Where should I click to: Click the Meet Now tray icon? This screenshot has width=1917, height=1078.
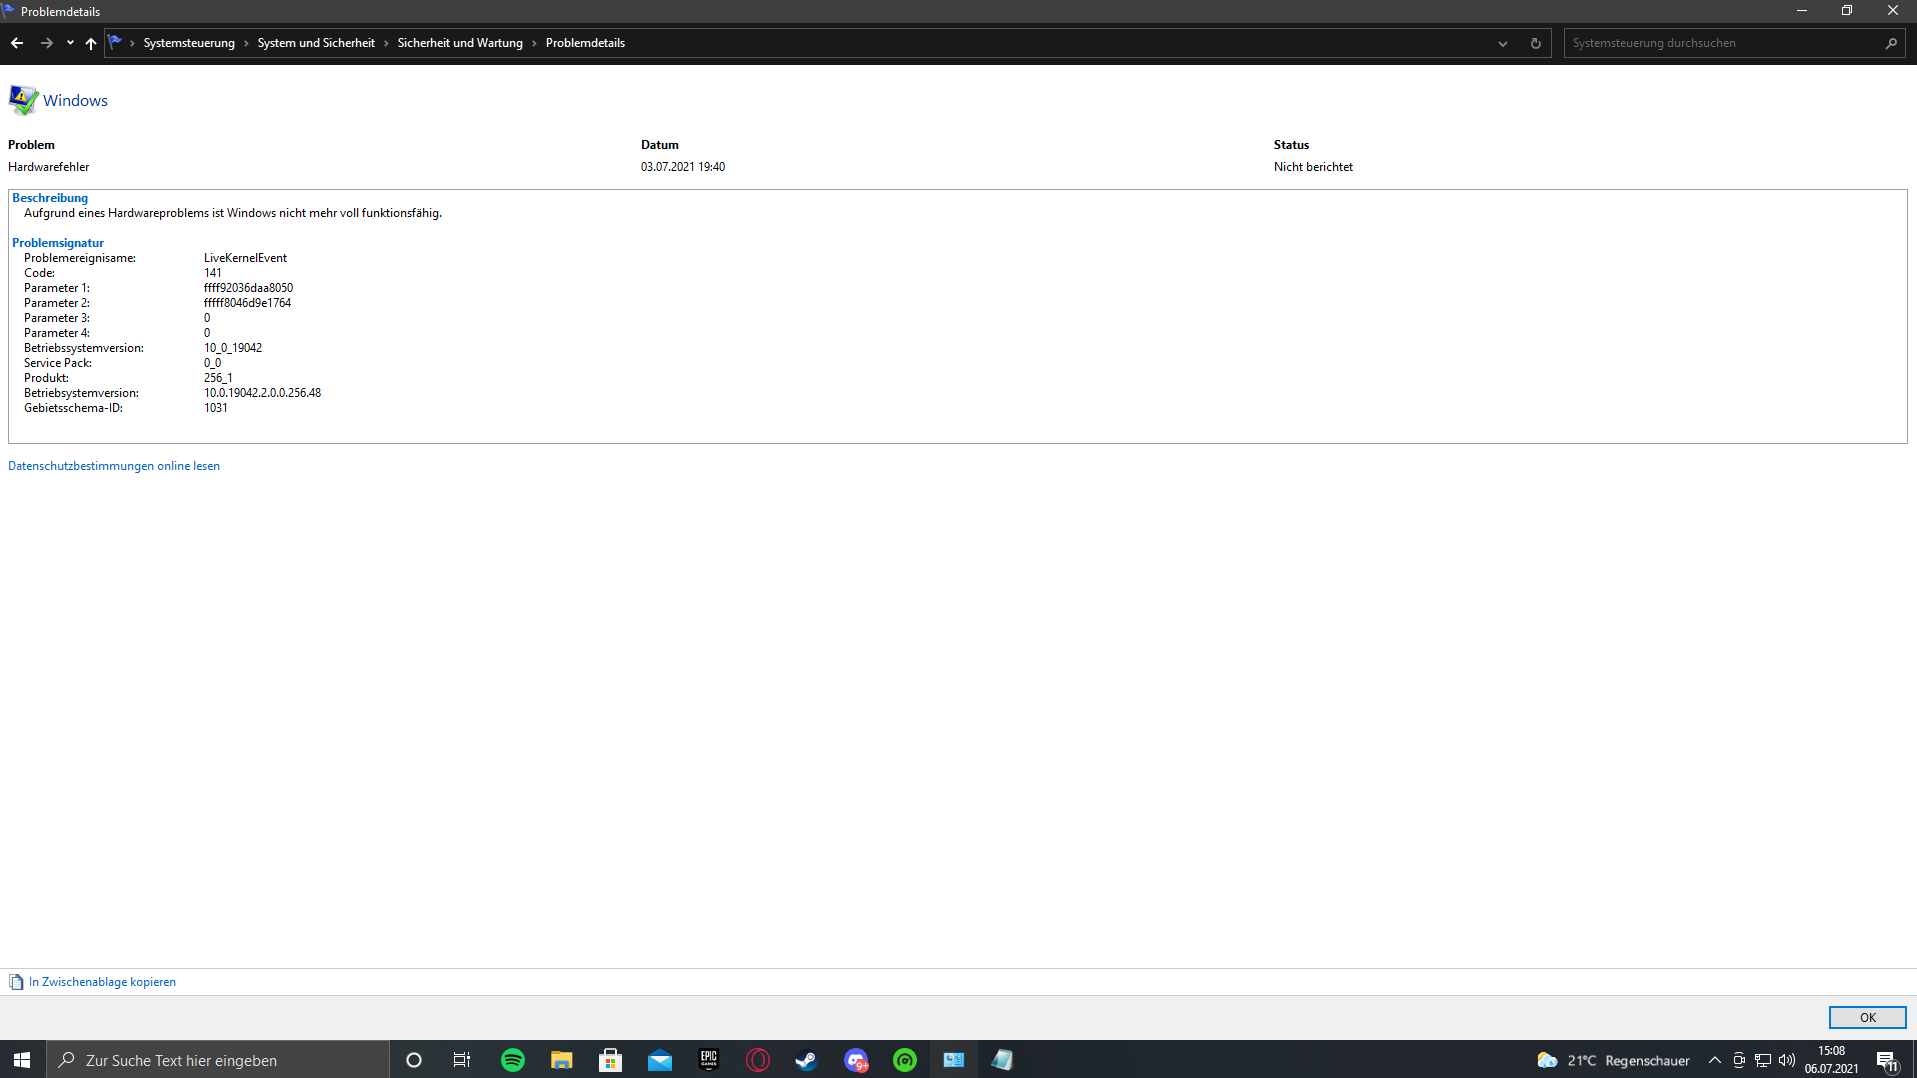tap(1739, 1060)
